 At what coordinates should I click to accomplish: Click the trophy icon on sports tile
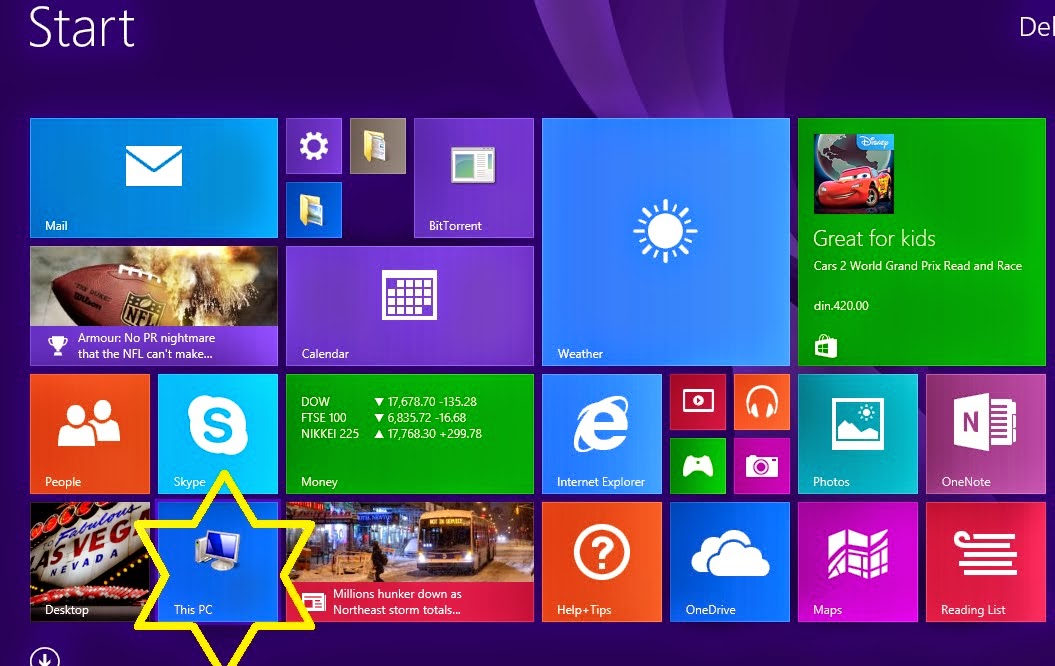(x=58, y=346)
